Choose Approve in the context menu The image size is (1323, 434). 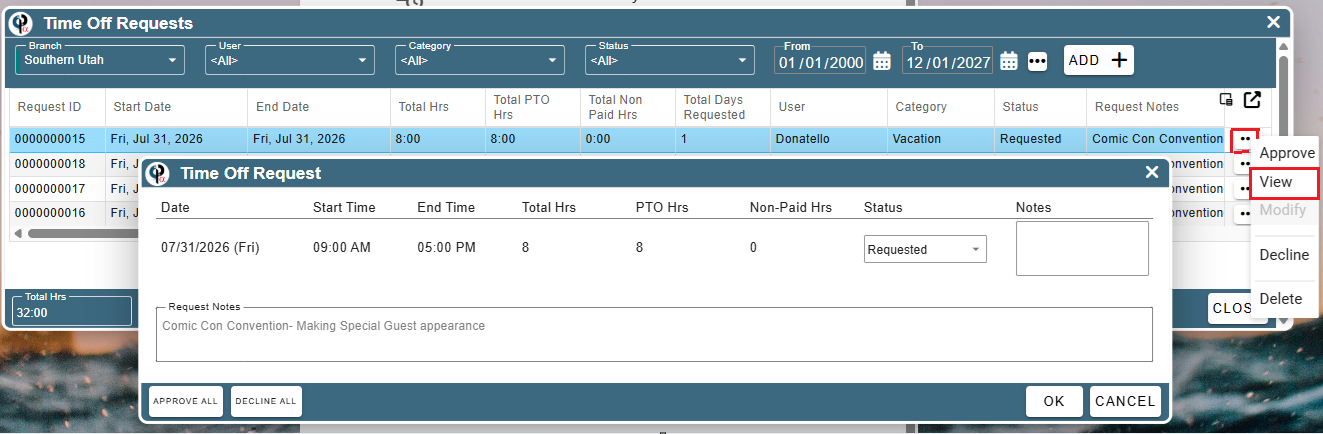pyautogui.click(x=1286, y=153)
